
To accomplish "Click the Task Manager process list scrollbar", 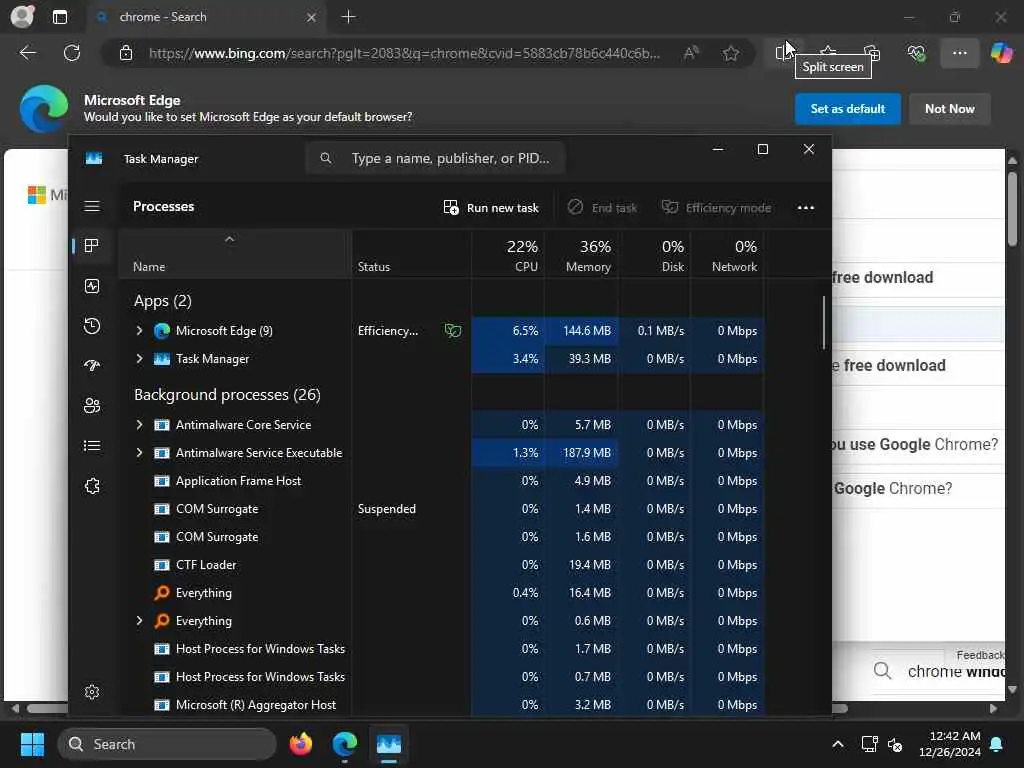I will (x=824, y=323).
